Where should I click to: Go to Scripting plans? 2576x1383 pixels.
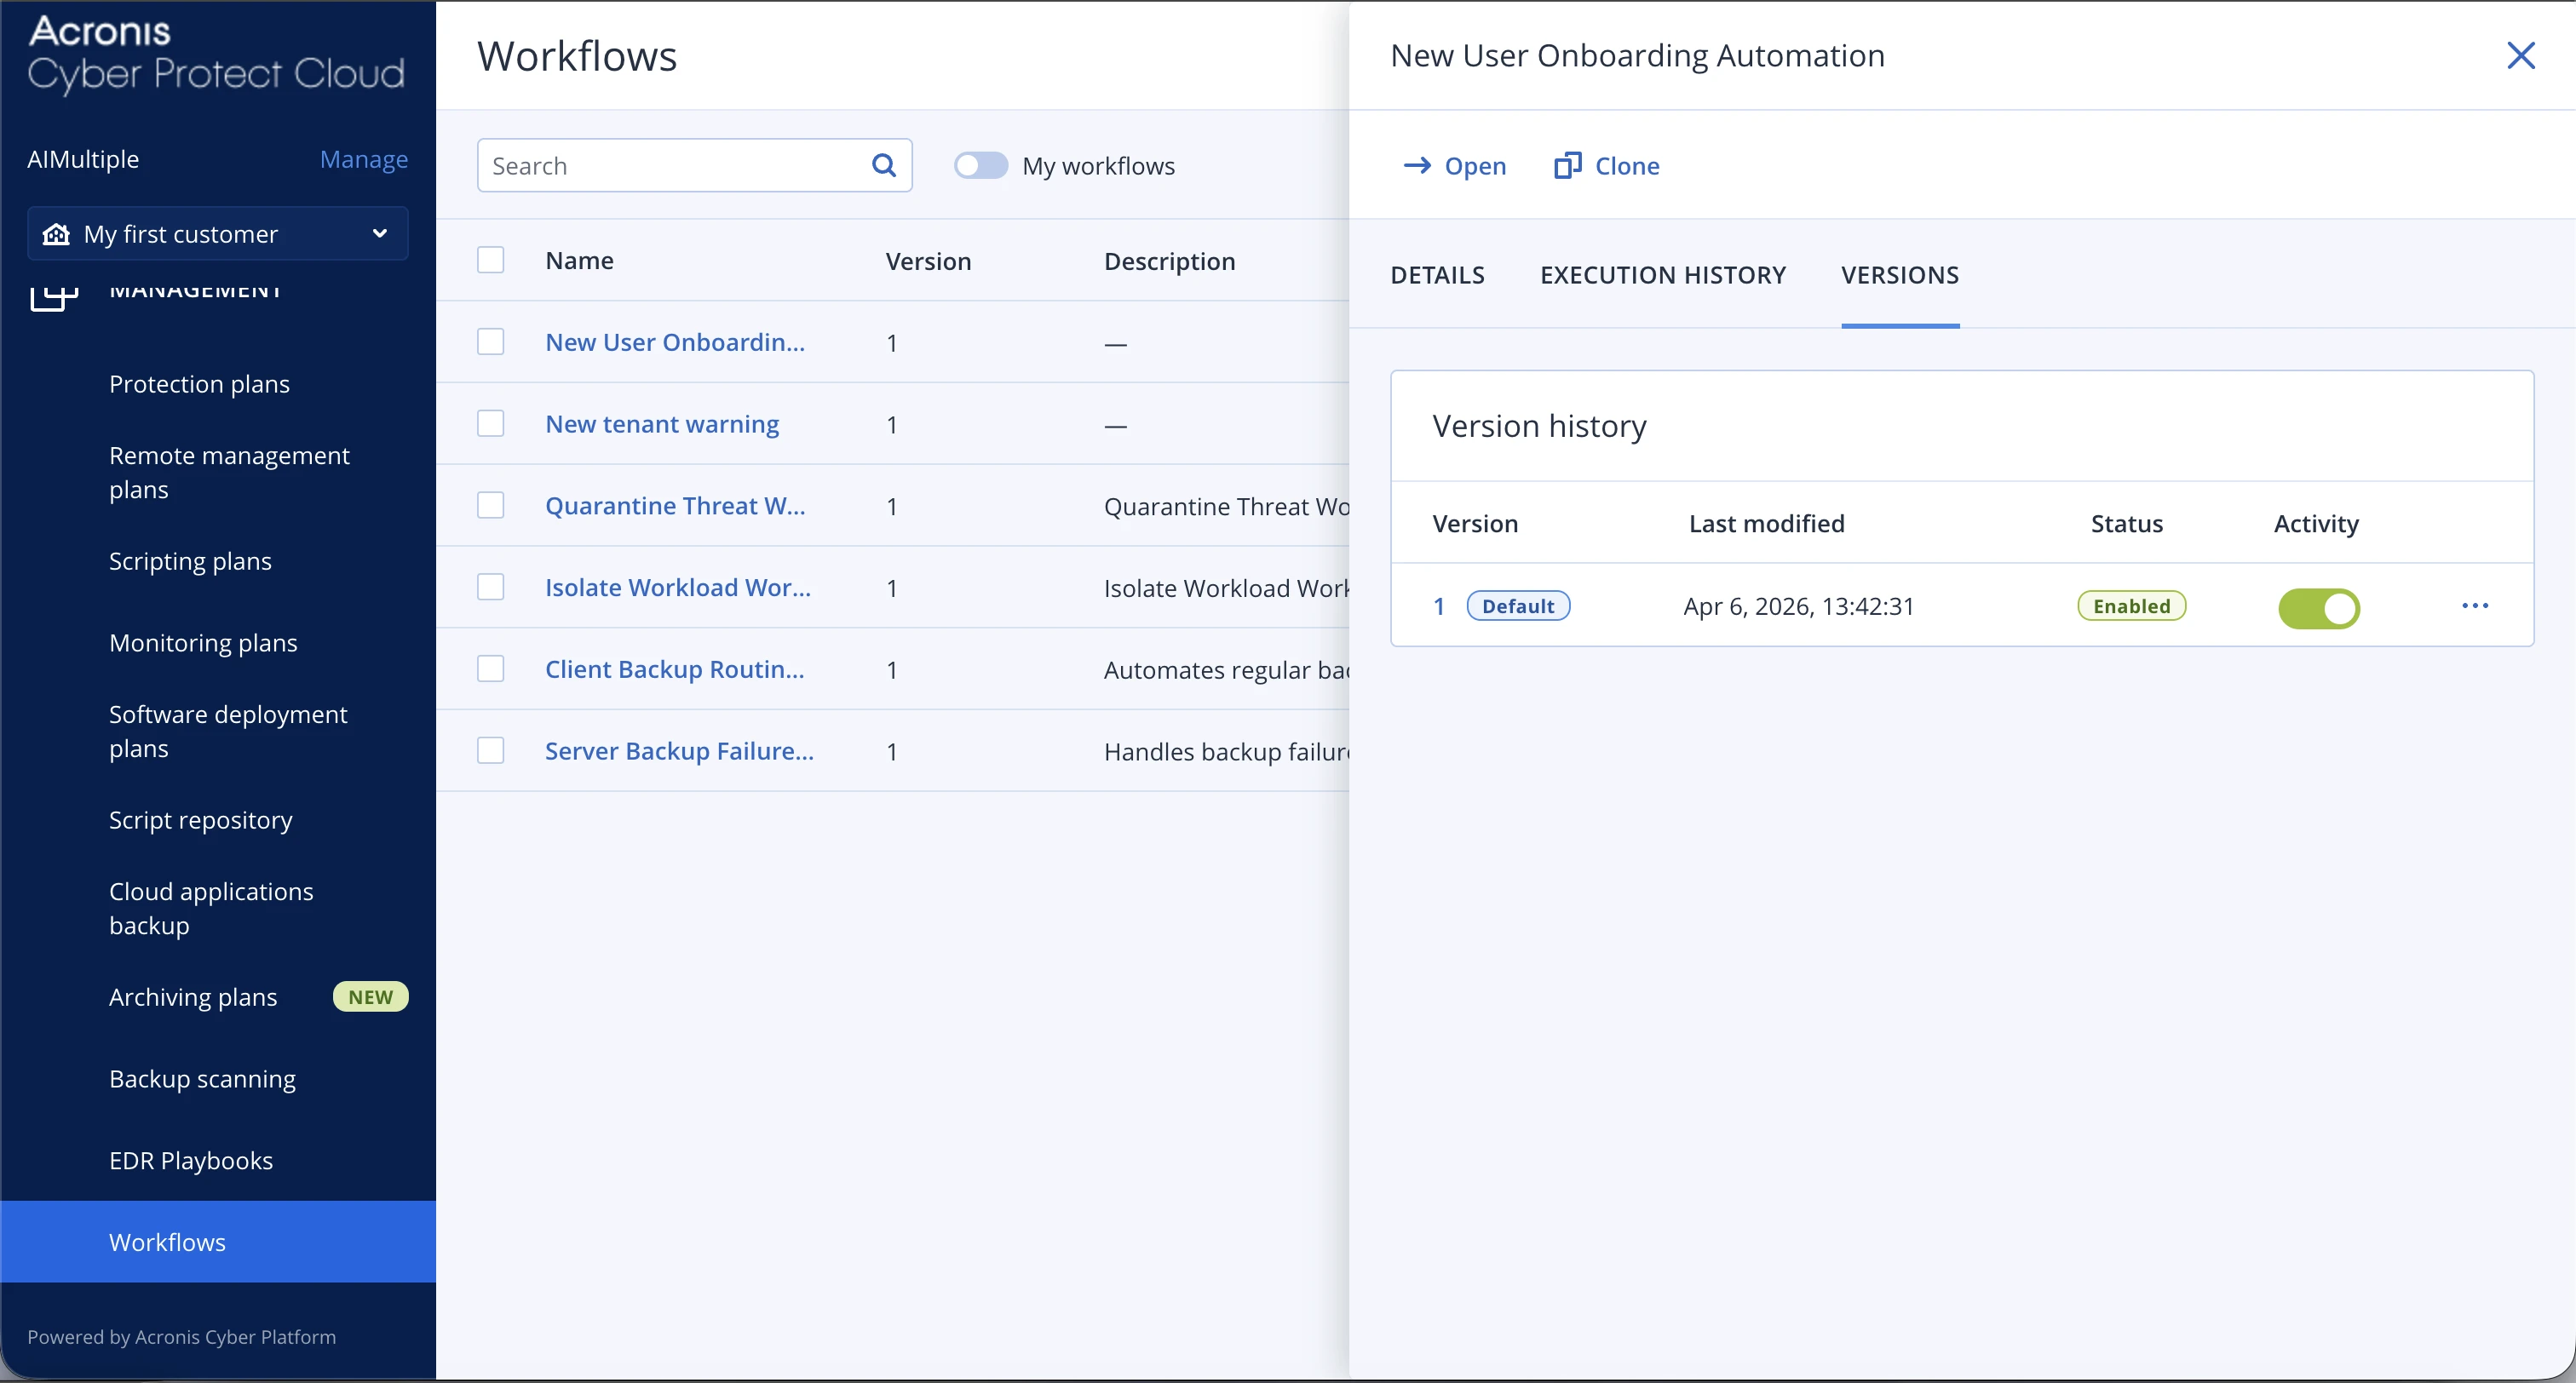coord(190,561)
